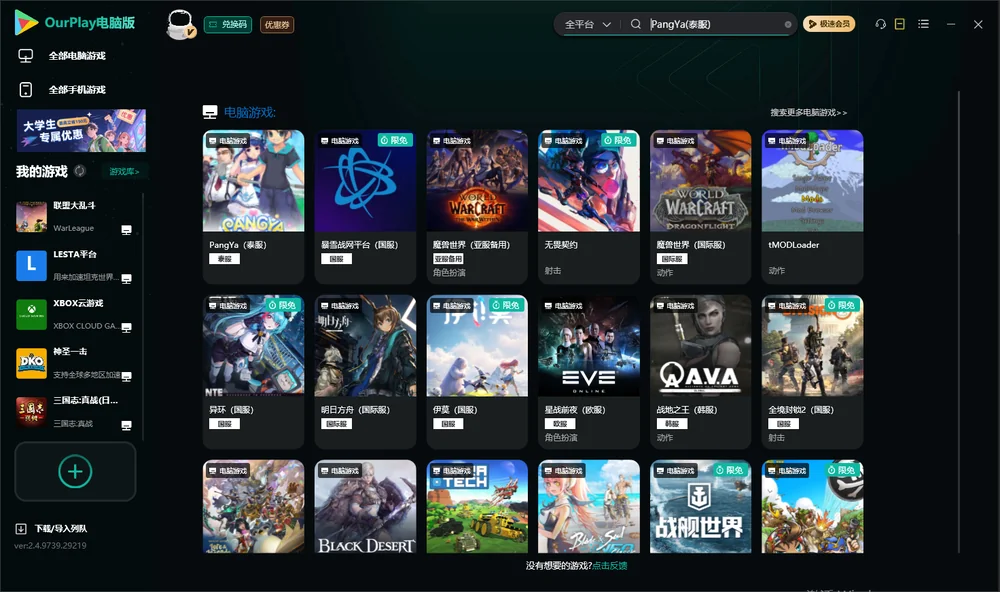Select 魔兽世界 (亚服备用) game card

point(477,207)
